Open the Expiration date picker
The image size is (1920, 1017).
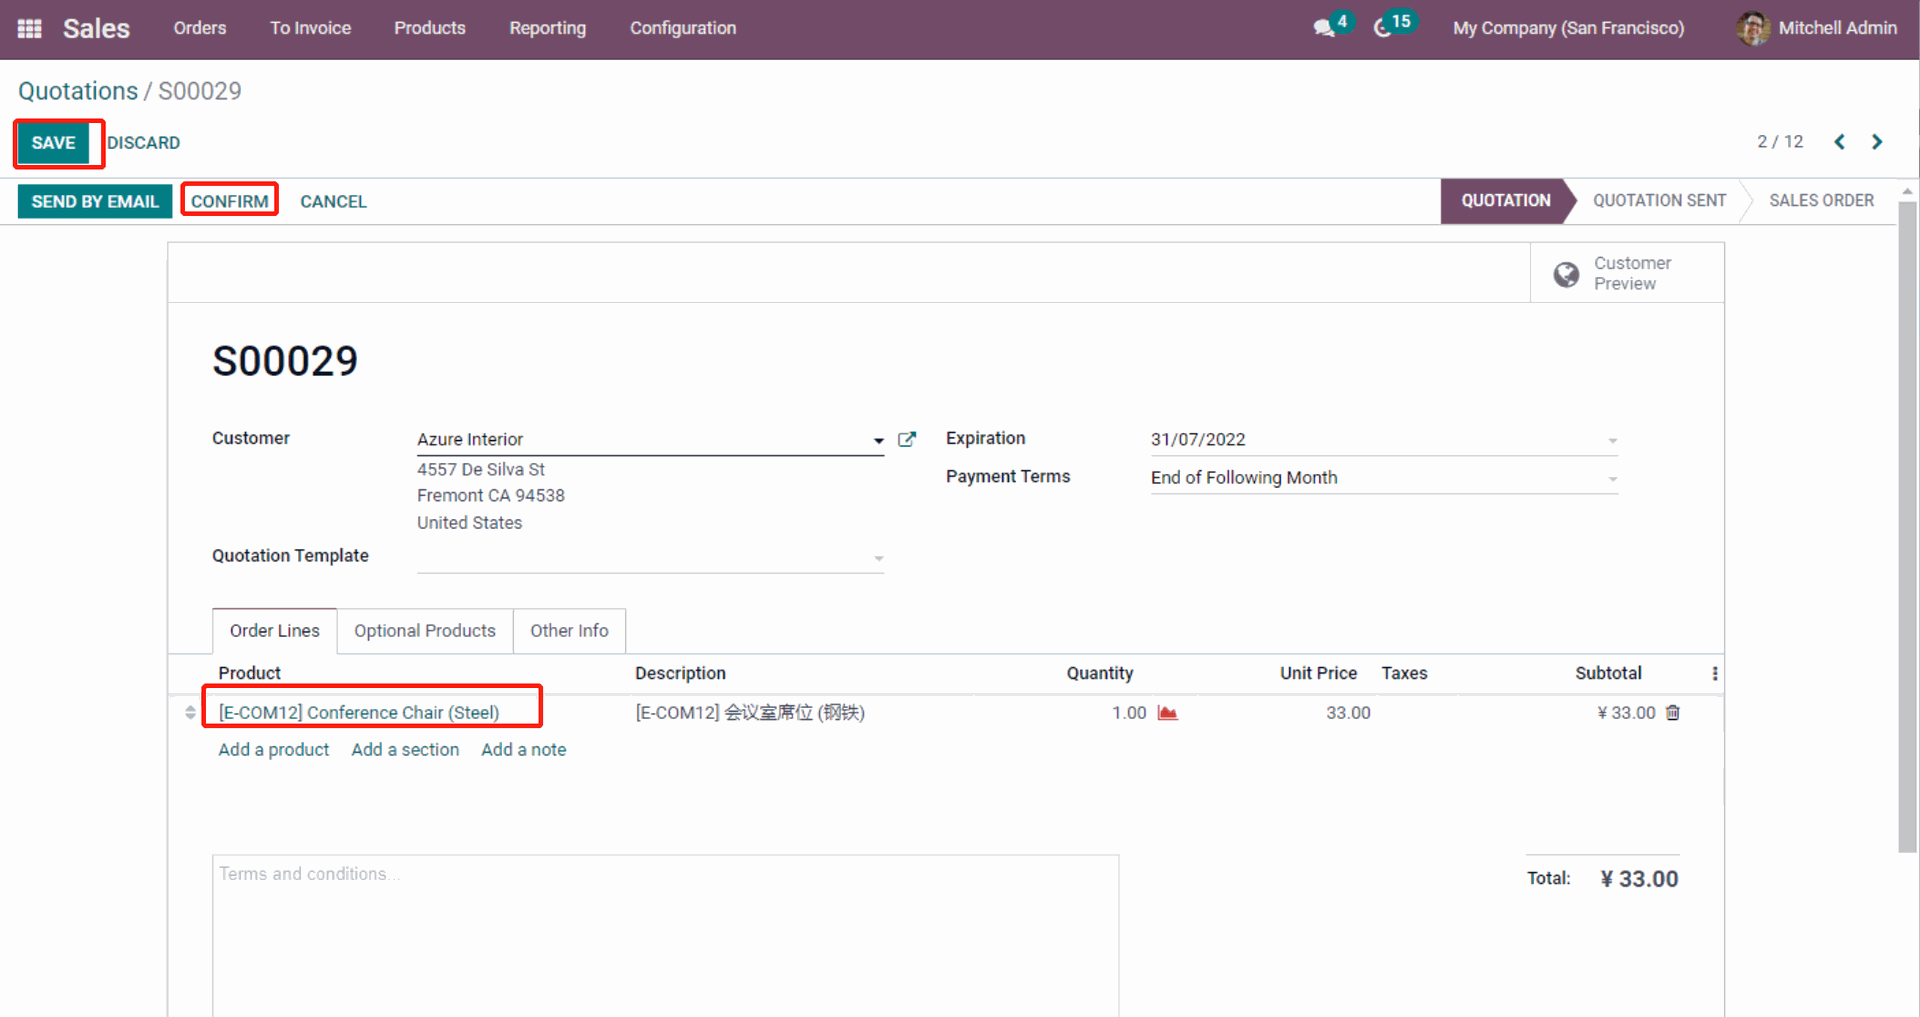[1380, 440]
